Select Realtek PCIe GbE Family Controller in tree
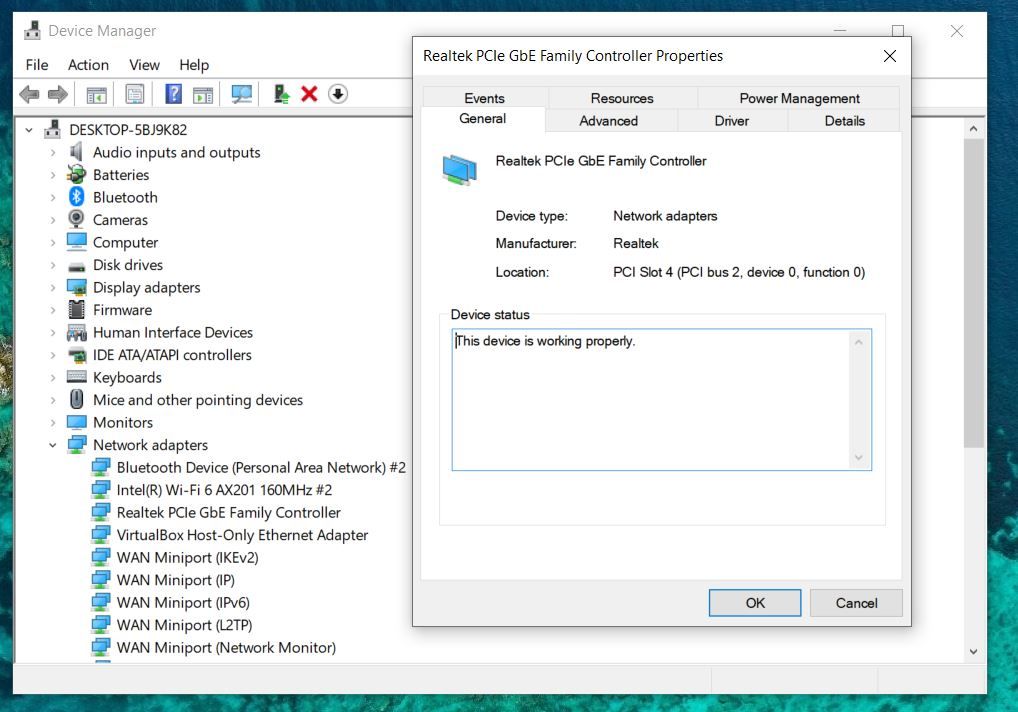Screen dimensions: 1018x712 (229, 513)
